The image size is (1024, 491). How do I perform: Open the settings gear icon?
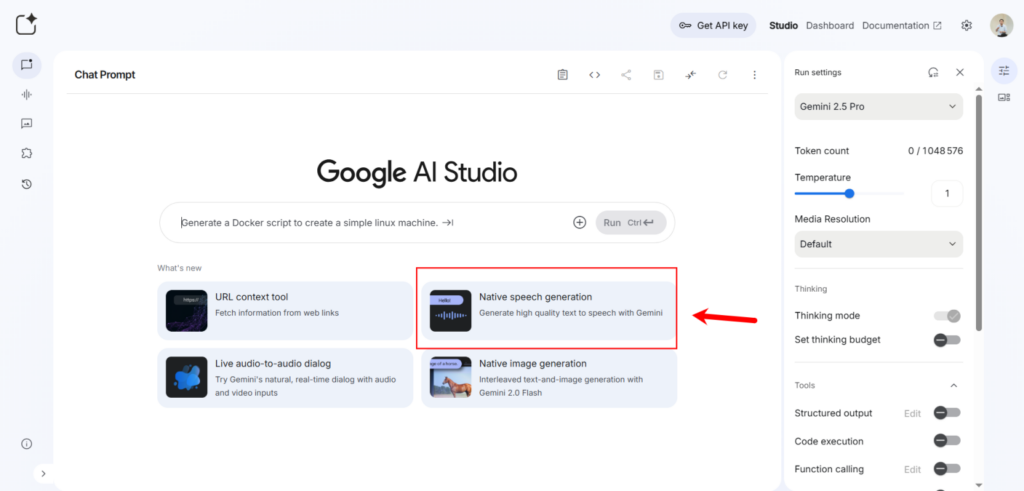(966, 26)
